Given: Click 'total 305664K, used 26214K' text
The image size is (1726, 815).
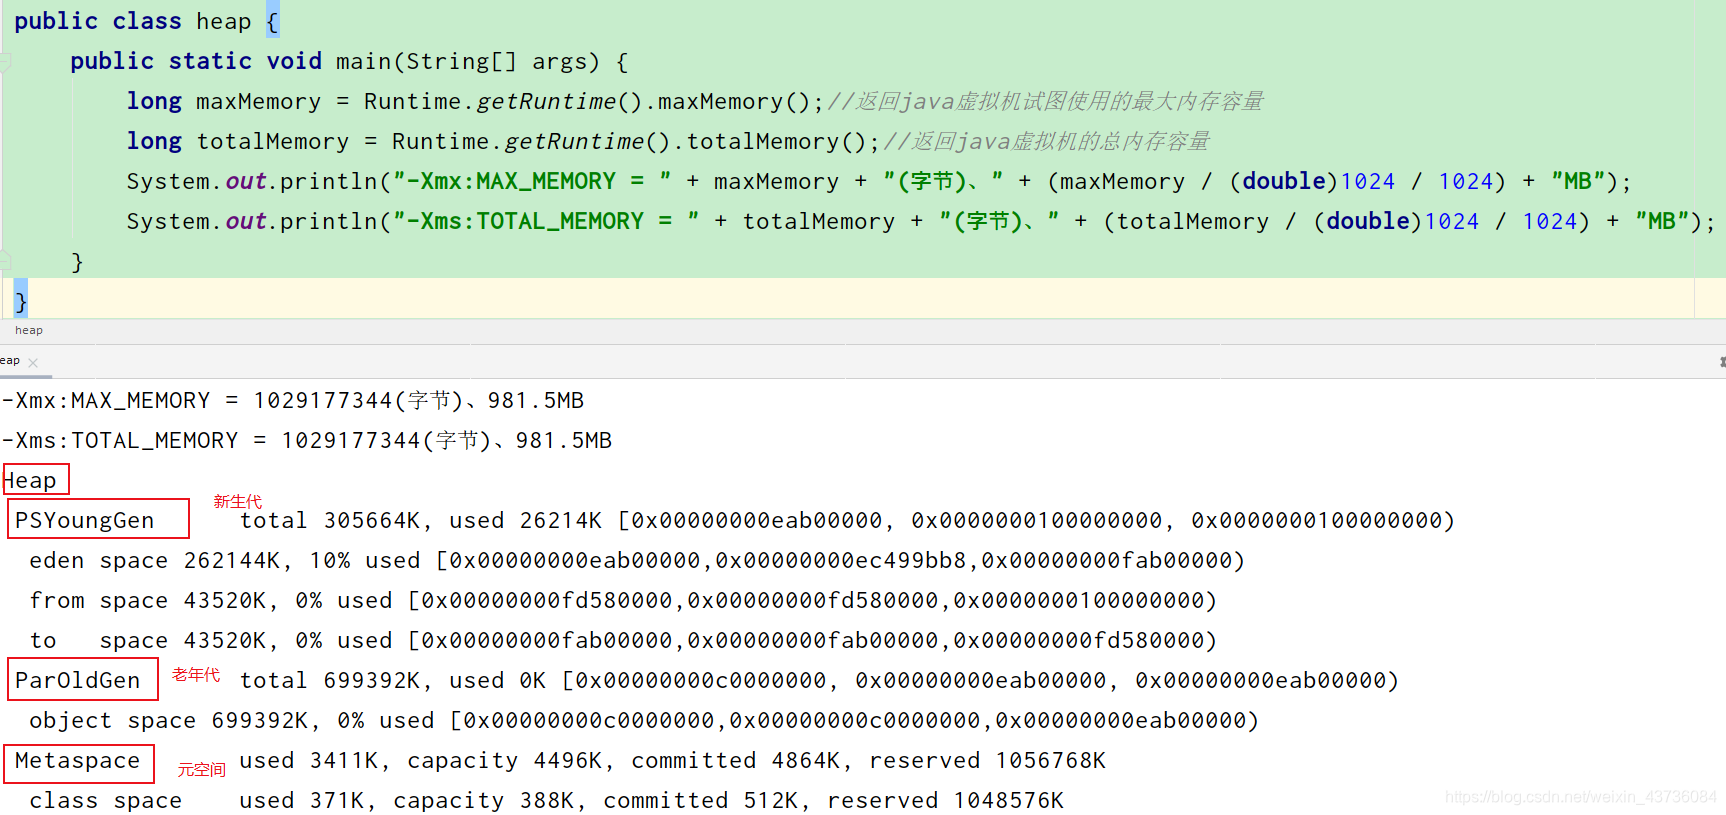Looking at the screenshot, I should 421,521.
